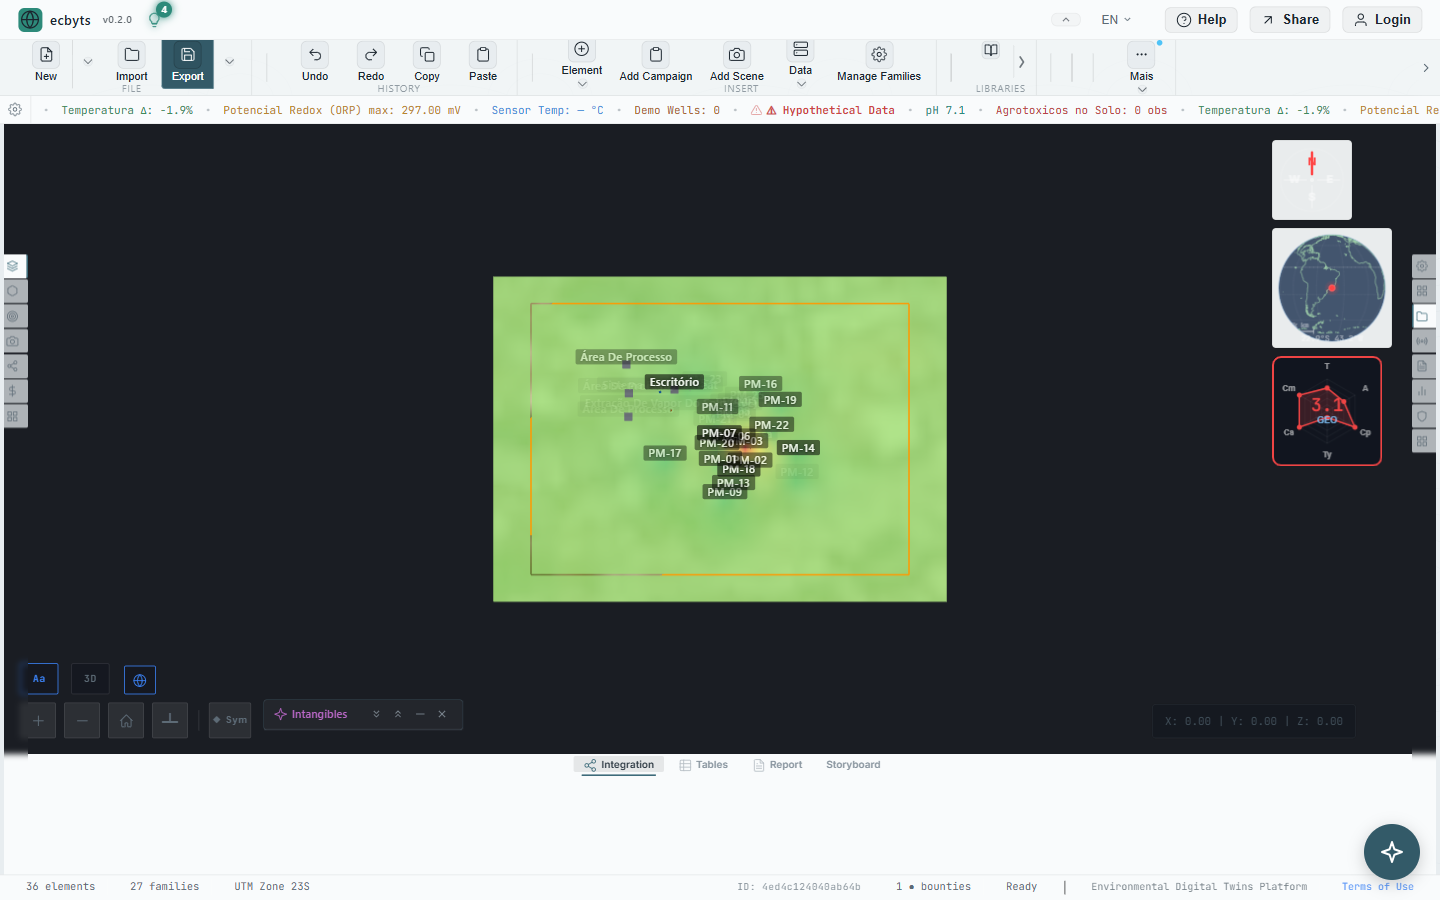This screenshot has height=900, width=1440.
Task: Select the dollar sign icon in left sidebar
Action: [x=13, y=391]
